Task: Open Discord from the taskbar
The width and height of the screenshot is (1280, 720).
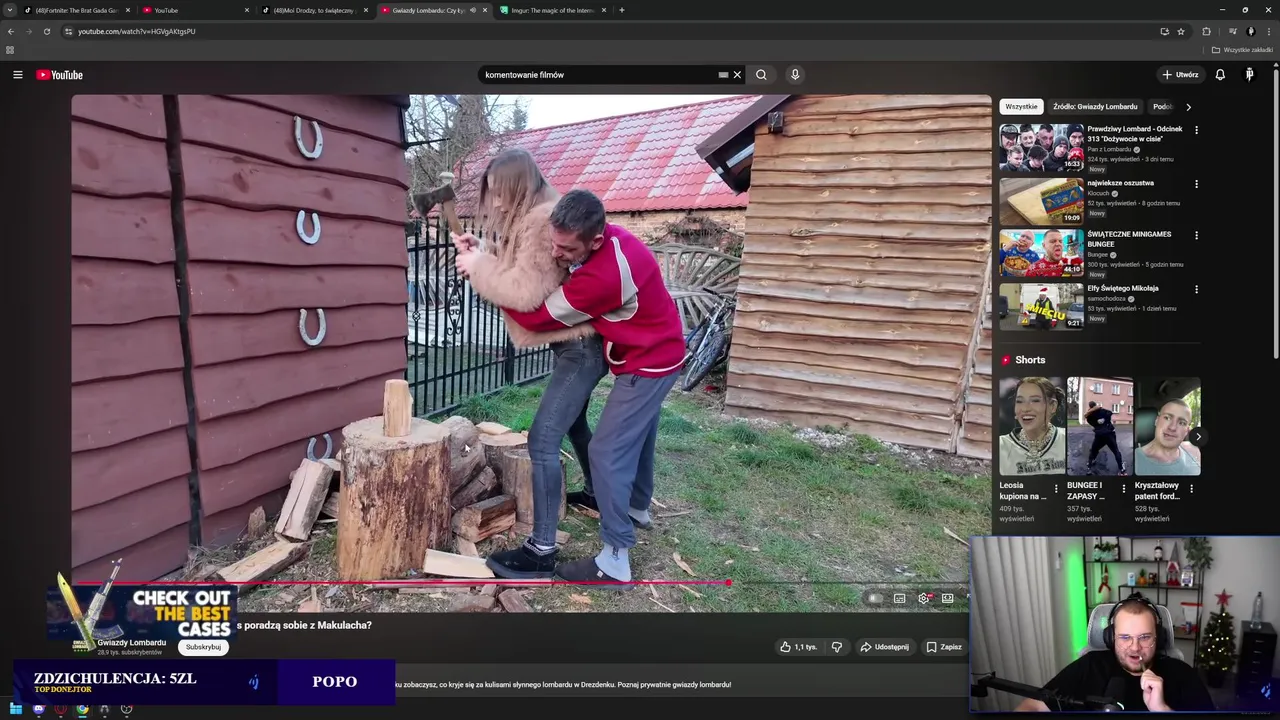Action: click(38, 709)
